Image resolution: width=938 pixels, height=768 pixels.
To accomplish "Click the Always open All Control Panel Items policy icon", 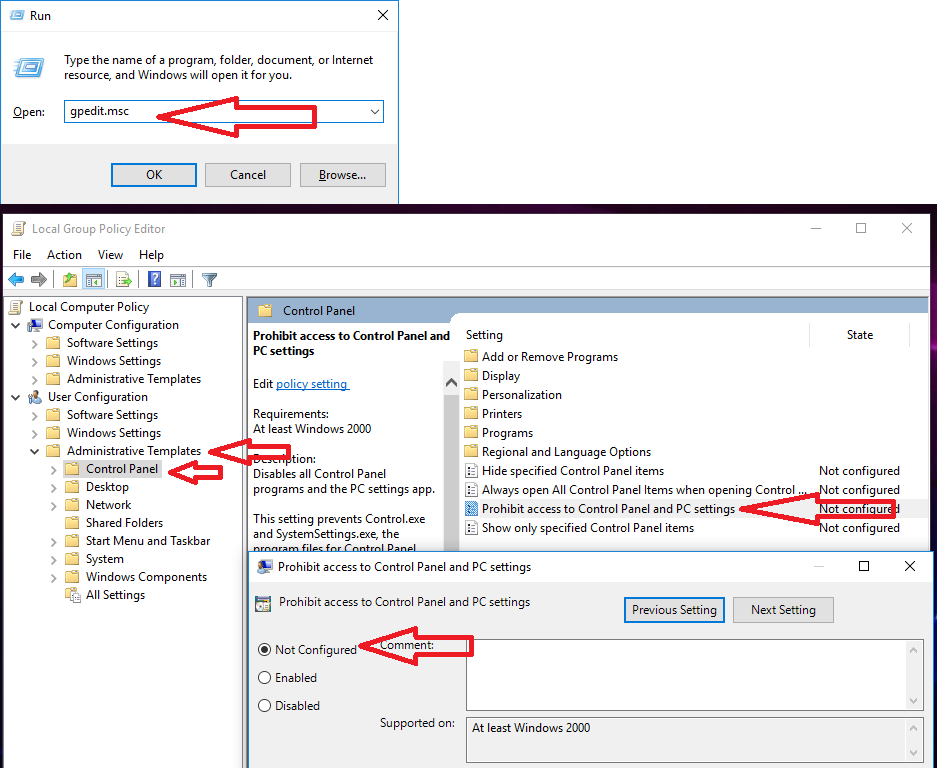I will 471,490.
